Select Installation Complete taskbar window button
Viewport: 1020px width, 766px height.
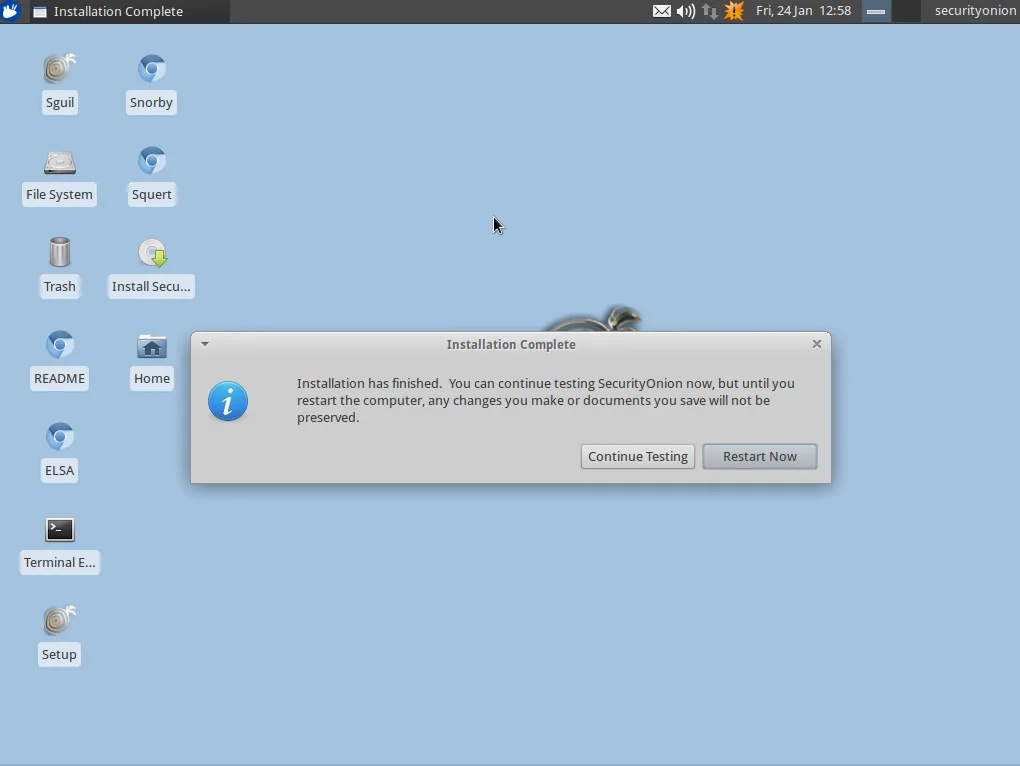click(129, 11)
